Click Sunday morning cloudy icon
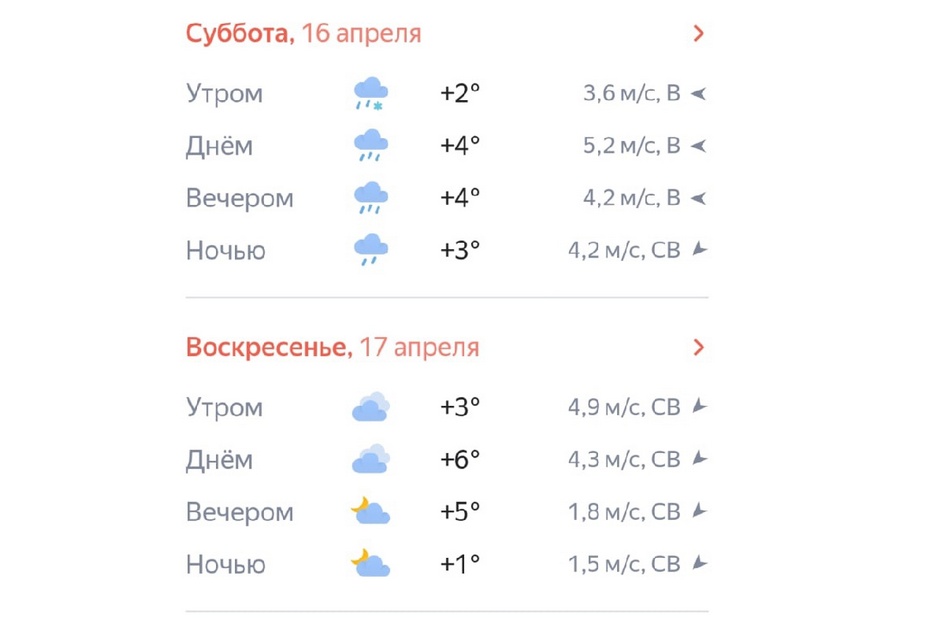Image resolution: width=948 pixels, height=632 pixels. click(x=370, y=407)
